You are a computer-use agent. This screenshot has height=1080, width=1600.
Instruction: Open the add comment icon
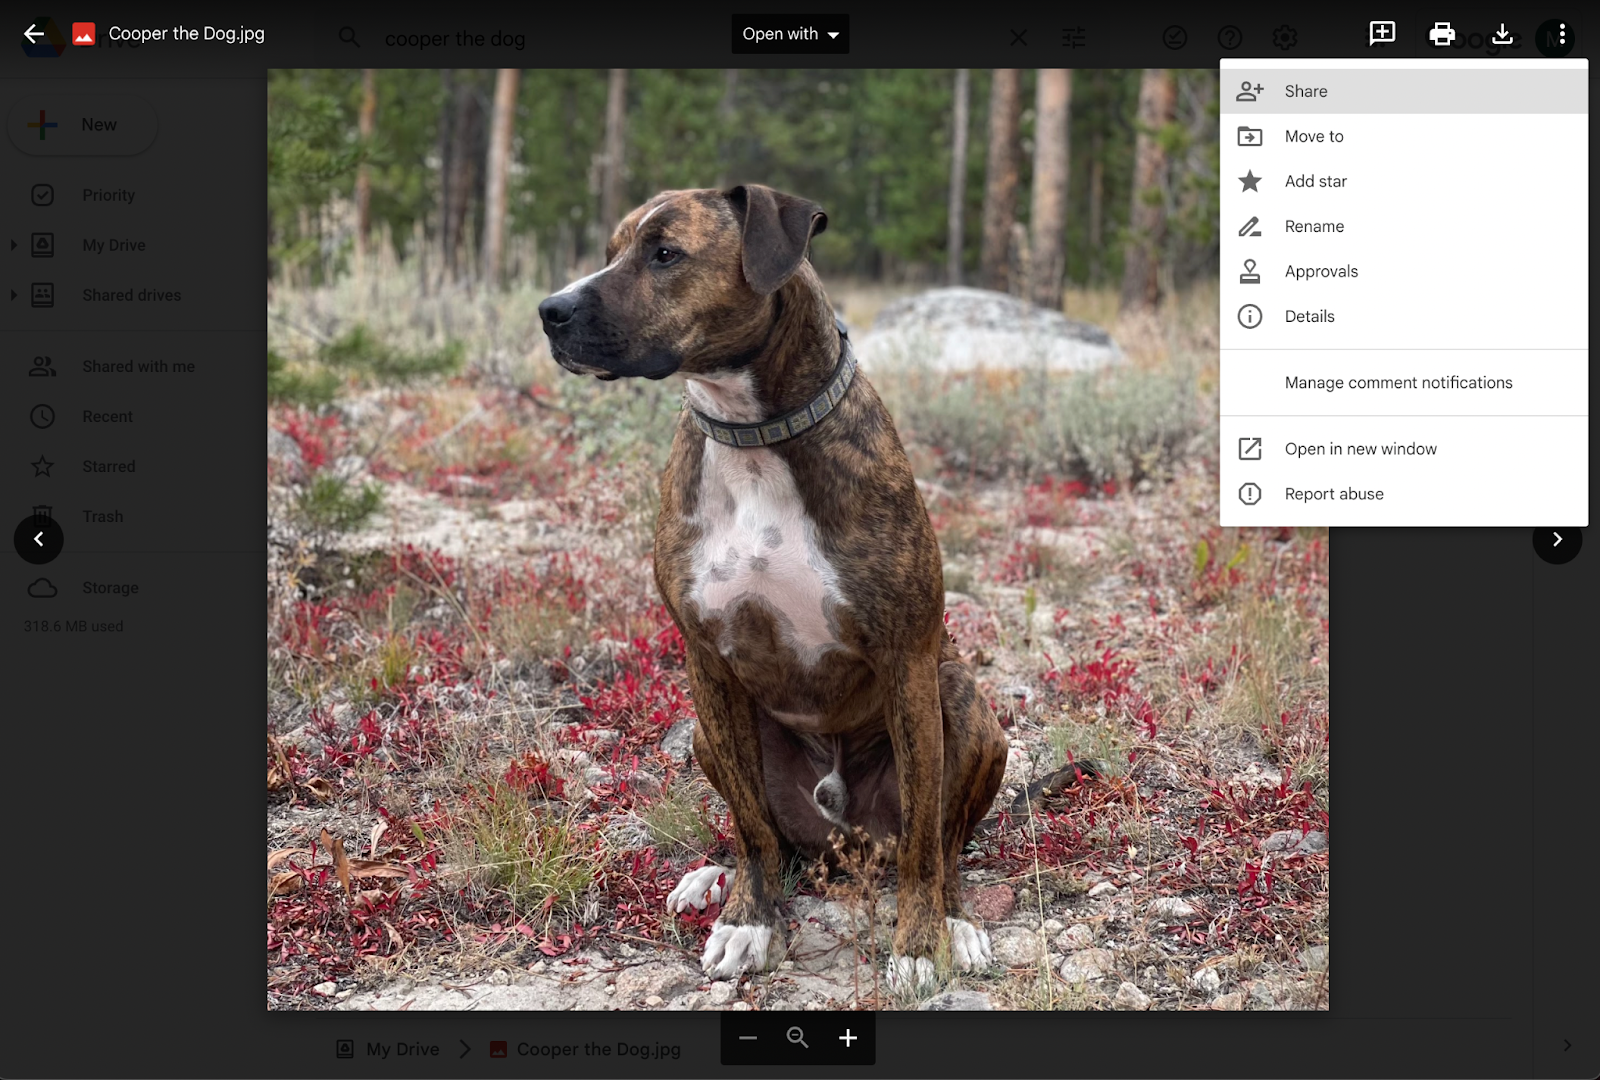click(x=1382, y=34)
